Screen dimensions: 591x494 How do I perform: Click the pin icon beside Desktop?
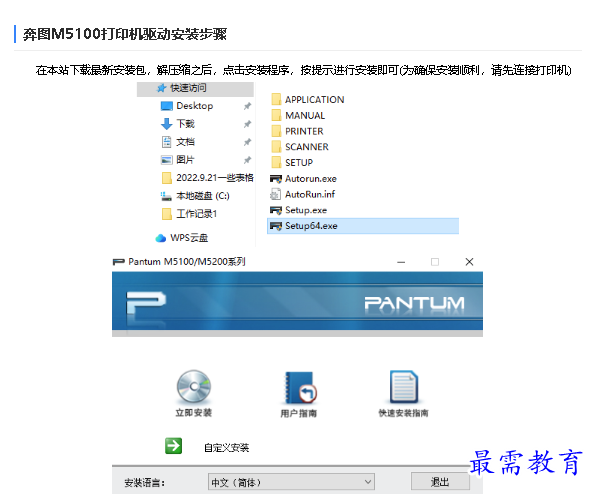[x=247, y=106]
